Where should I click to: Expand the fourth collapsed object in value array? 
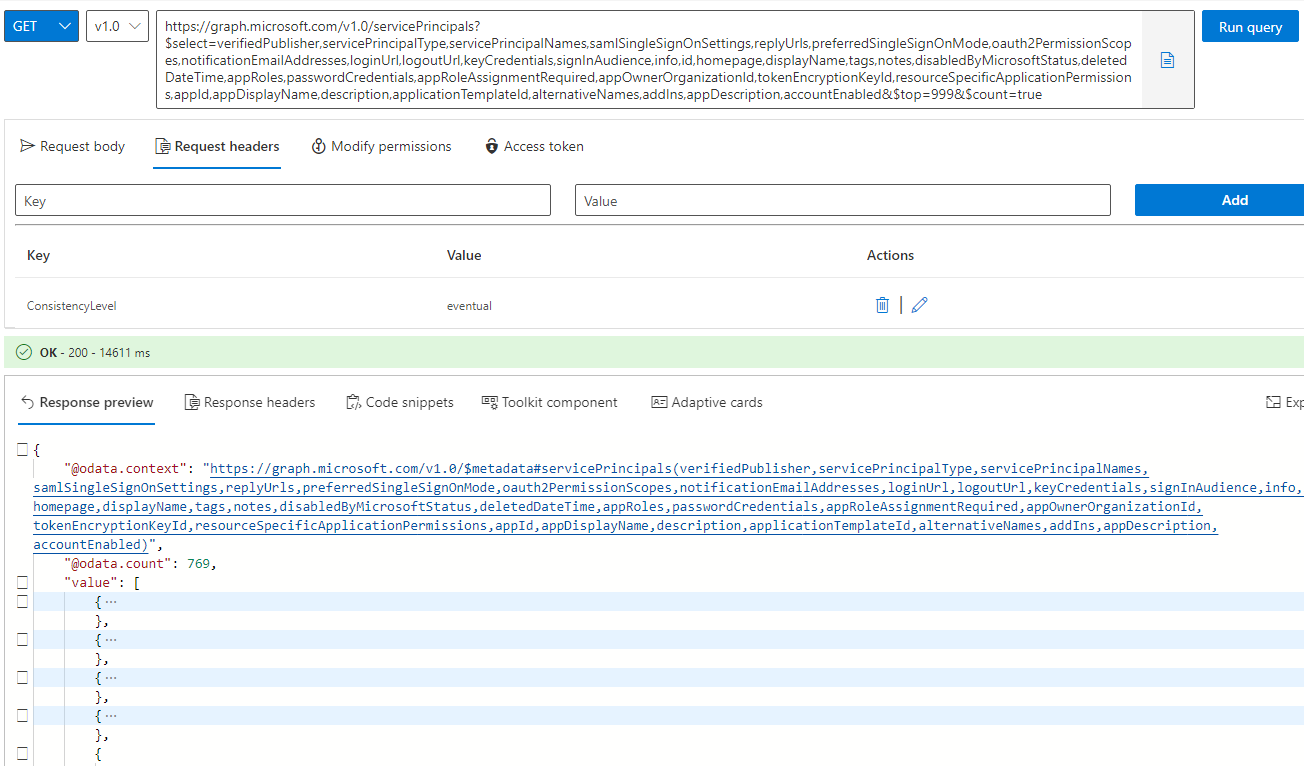(22, 715)
